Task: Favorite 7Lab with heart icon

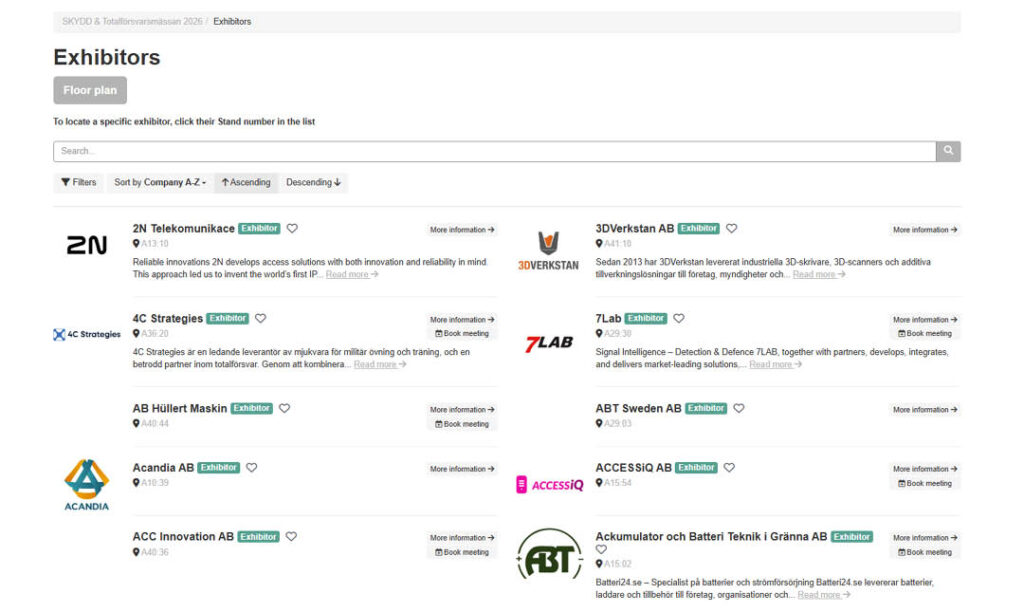Action: 679,319
